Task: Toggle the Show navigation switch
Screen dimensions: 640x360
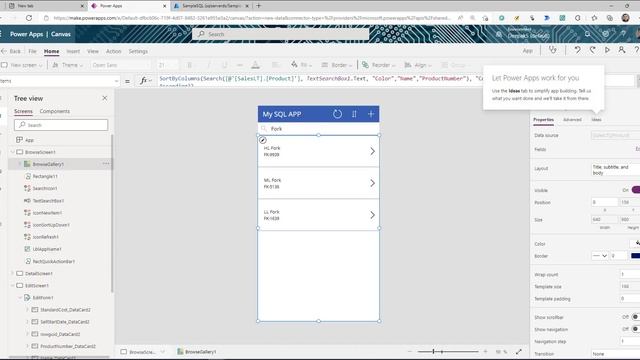Action: point(636,329)
